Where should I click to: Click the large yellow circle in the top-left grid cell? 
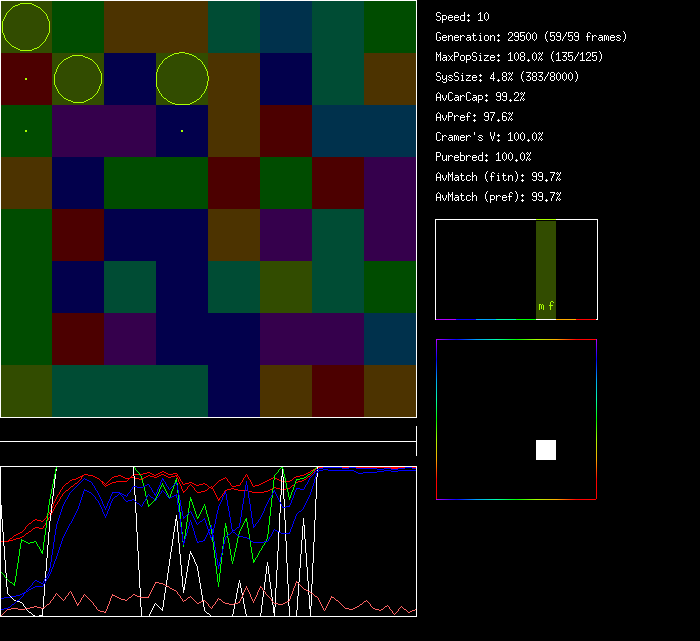[x=26, y=27]
